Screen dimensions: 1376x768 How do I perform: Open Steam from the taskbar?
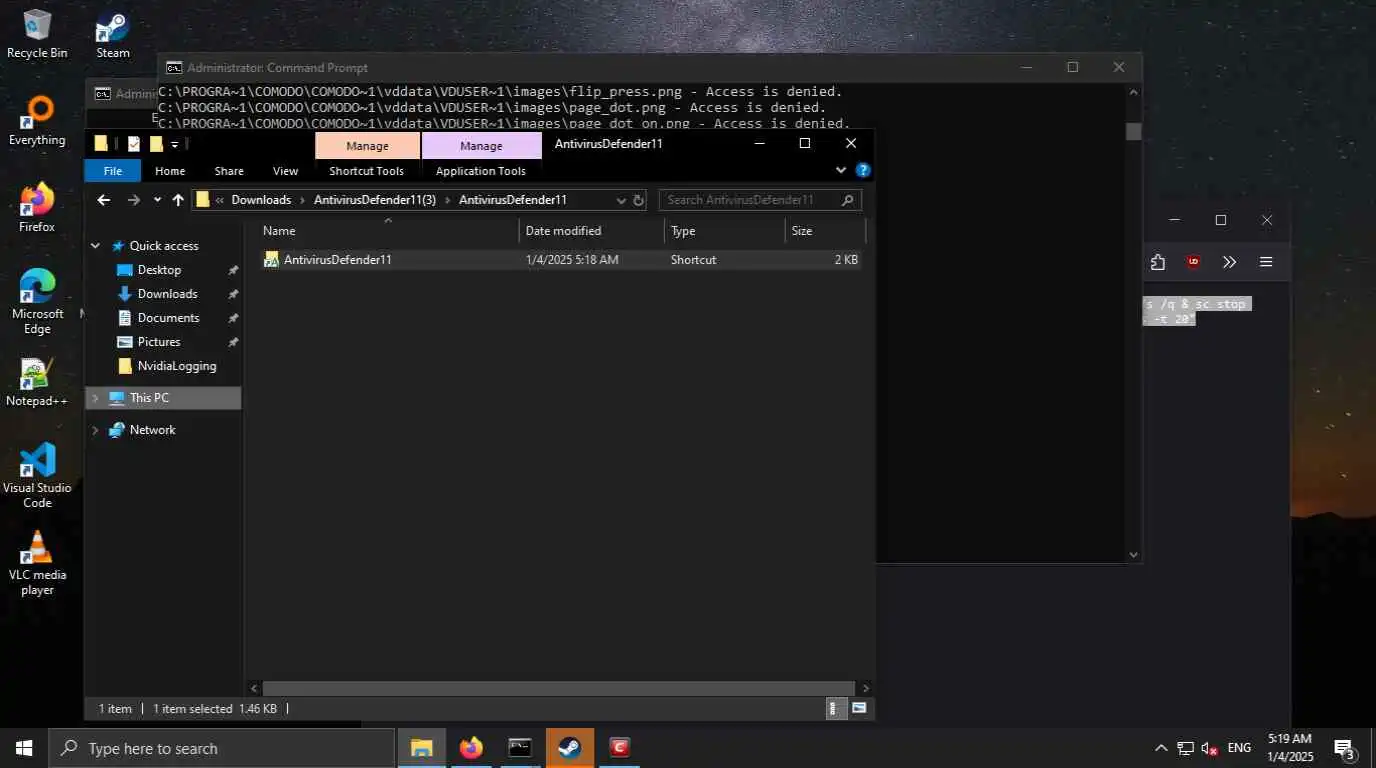569,748
